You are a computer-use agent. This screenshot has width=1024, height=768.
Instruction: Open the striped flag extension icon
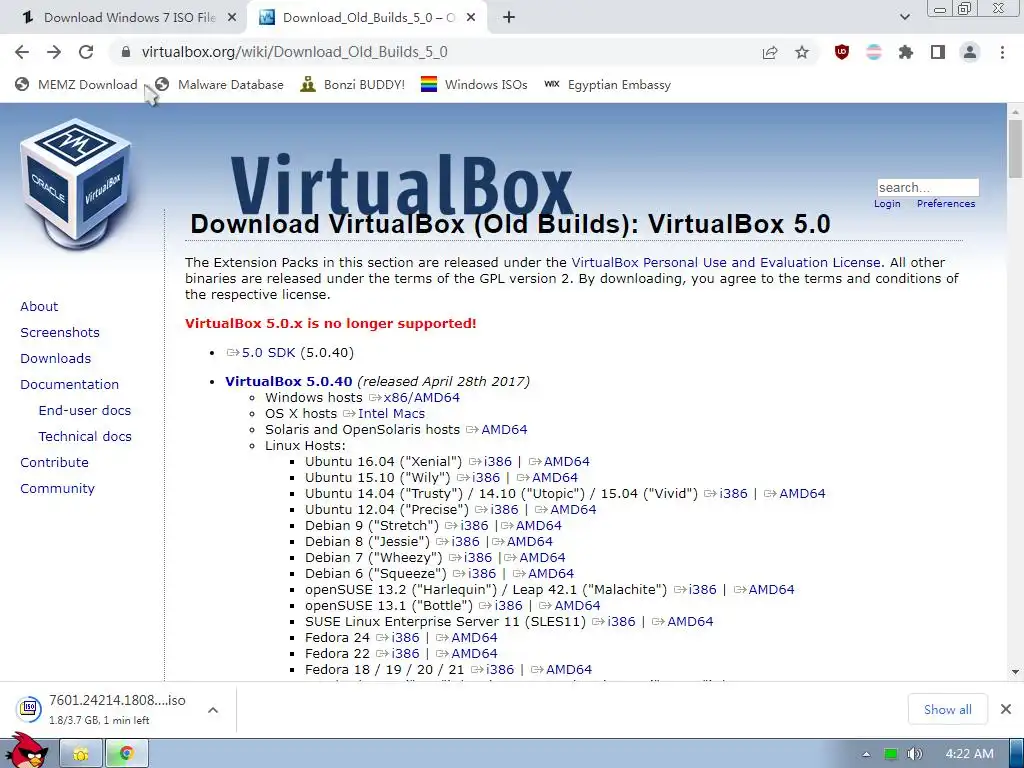[874, 52]
